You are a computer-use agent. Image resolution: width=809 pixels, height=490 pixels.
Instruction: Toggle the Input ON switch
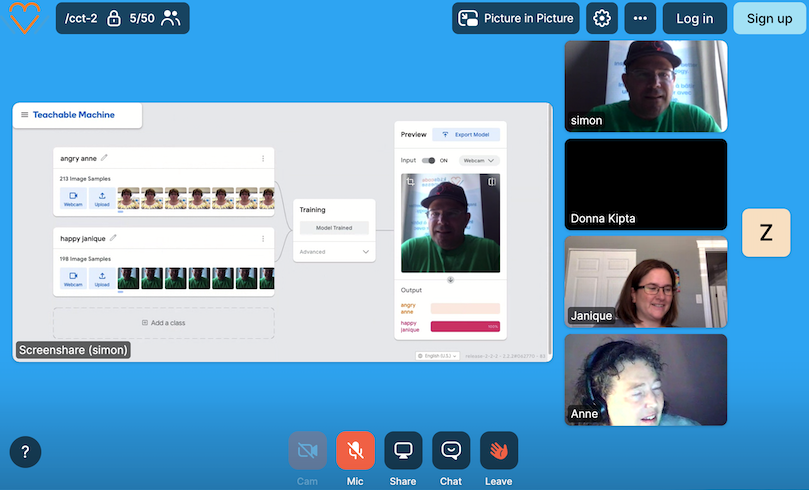[428, 160]
